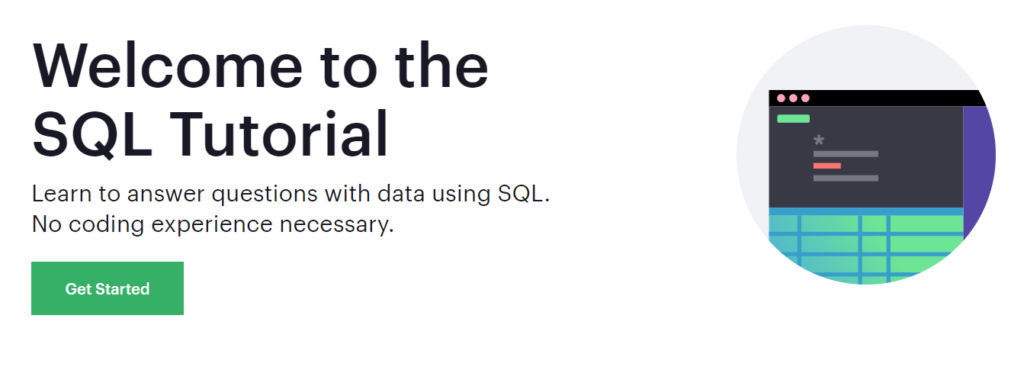Click the bottom gray line below the red line

coord(846,178)
